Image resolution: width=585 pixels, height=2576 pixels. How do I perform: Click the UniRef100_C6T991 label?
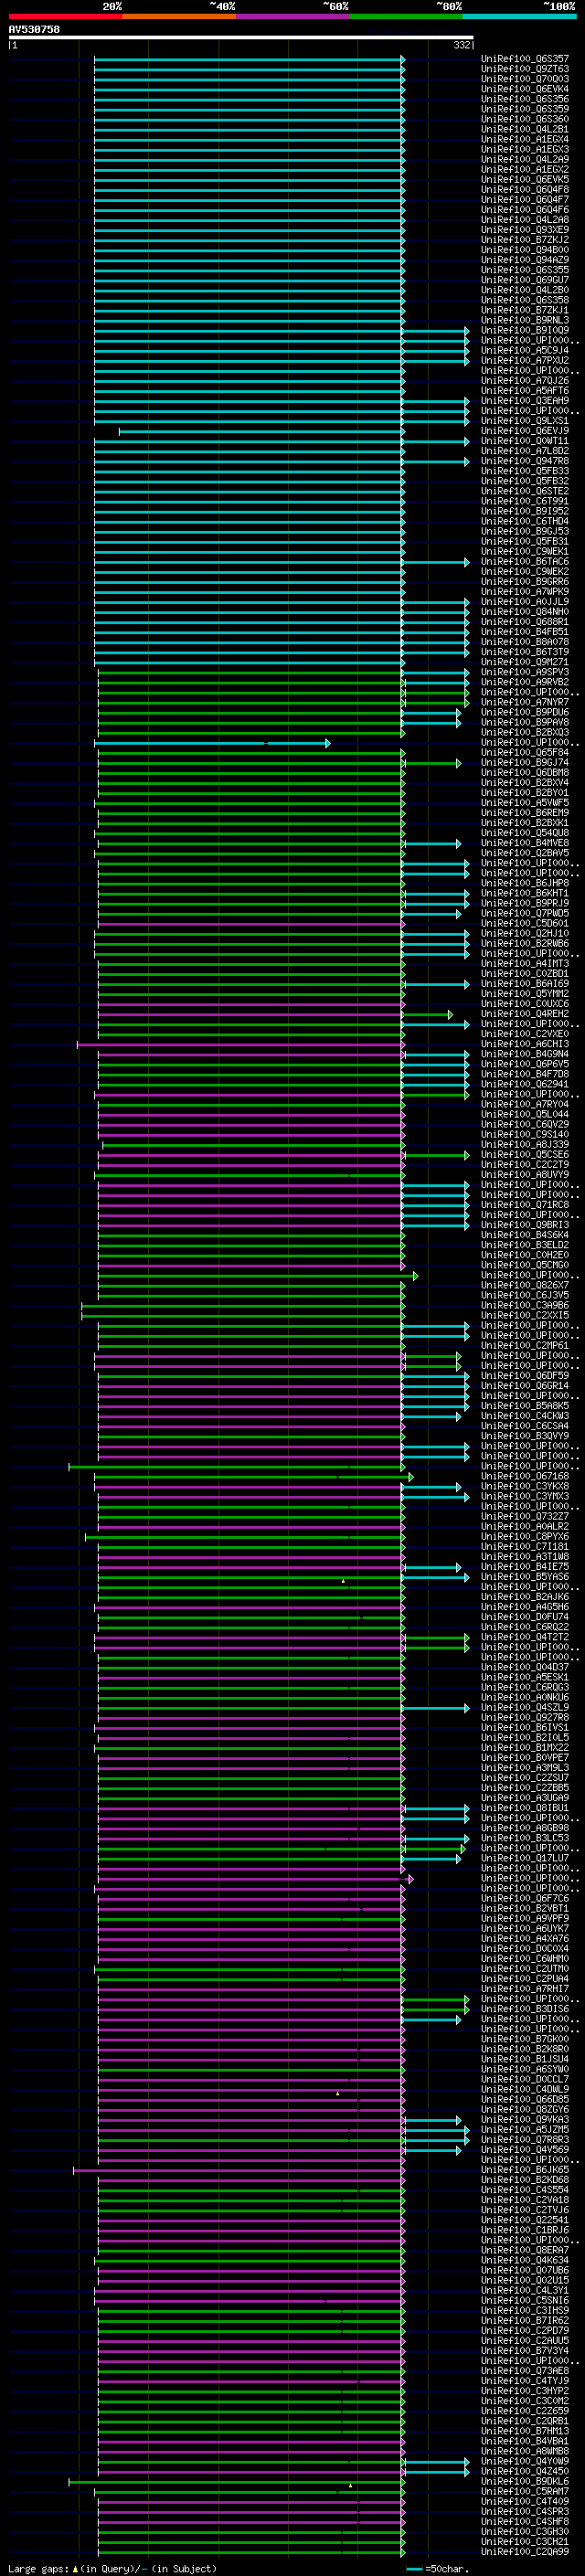point(525,501)
